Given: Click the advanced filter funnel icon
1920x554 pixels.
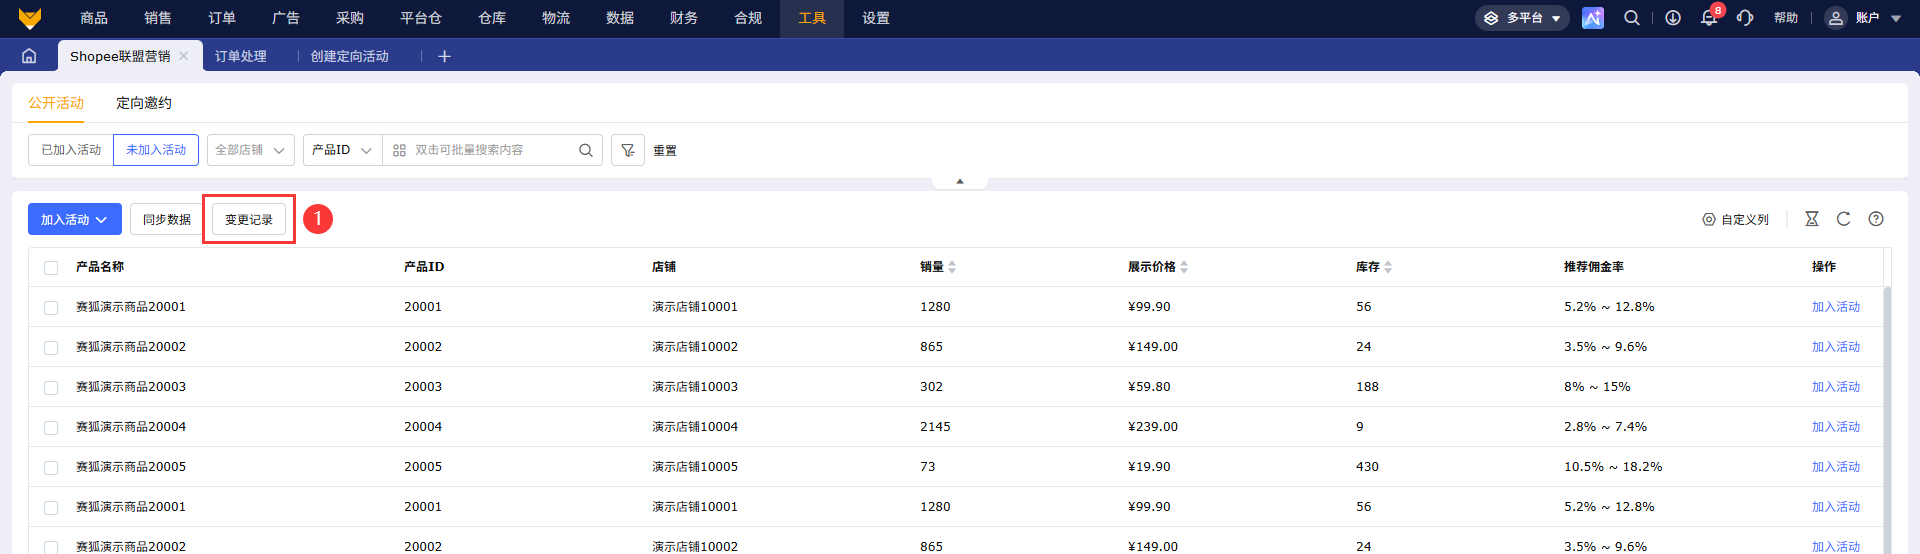Looking at the screenshot, I should pyautogui.click(x=628, y=150).
